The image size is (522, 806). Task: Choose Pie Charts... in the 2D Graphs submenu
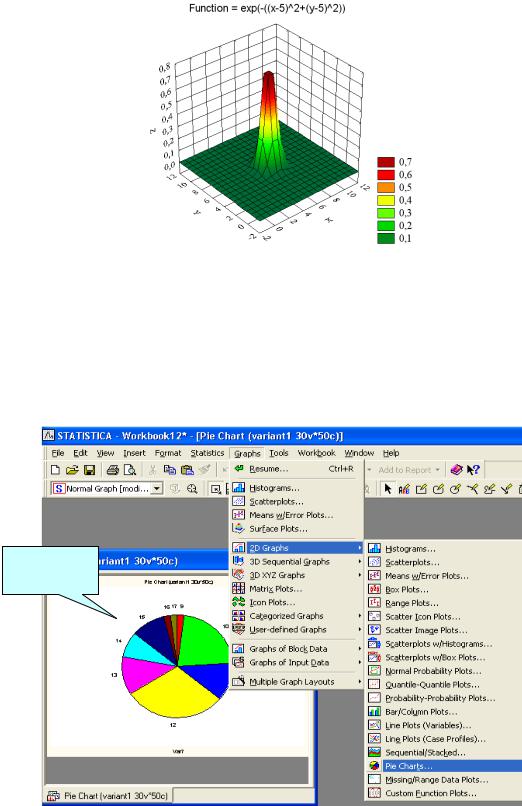(x=444, y=766)
